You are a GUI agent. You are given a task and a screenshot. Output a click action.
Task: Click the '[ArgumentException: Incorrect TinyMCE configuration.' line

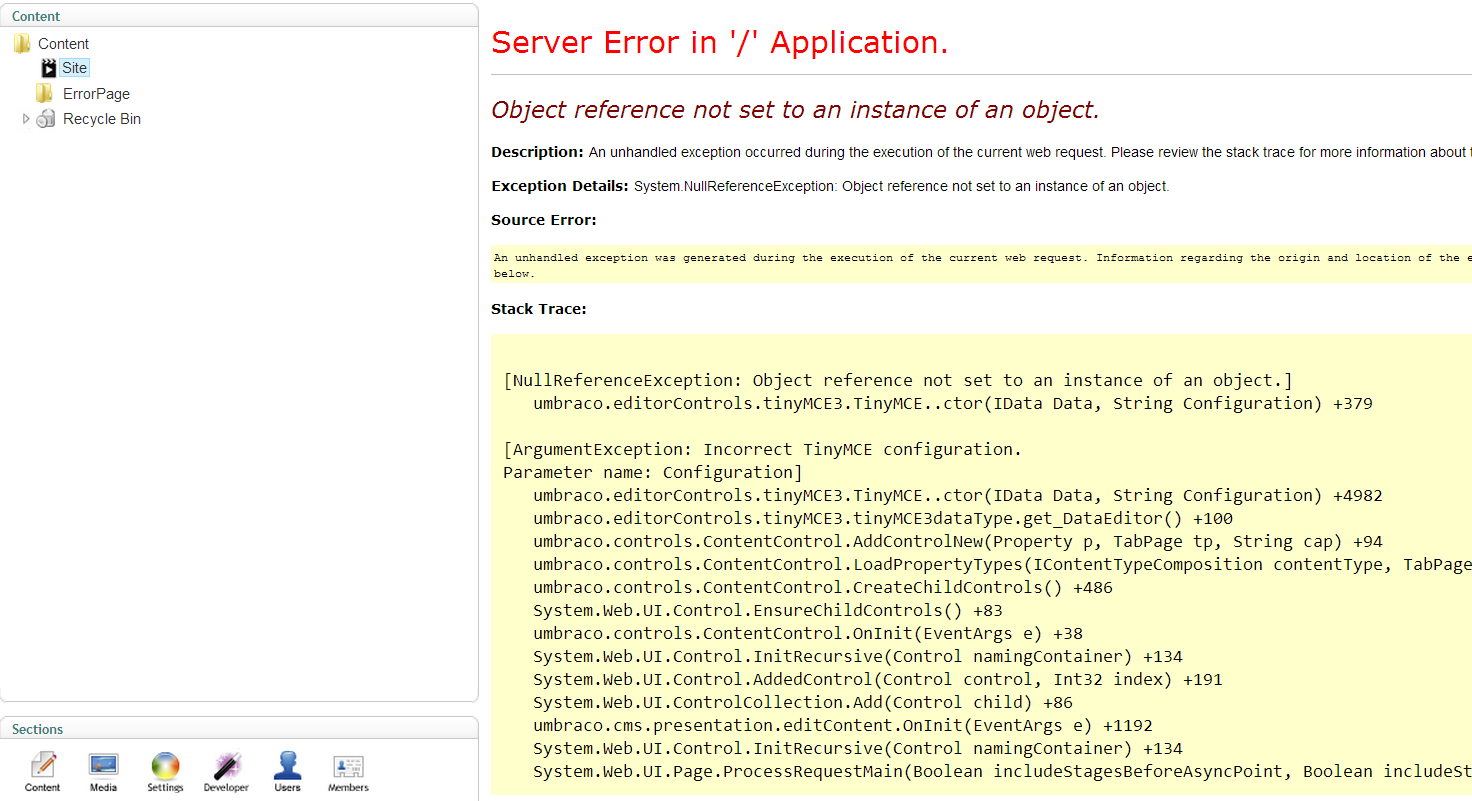pyautogui.click(x=762, y=449)
